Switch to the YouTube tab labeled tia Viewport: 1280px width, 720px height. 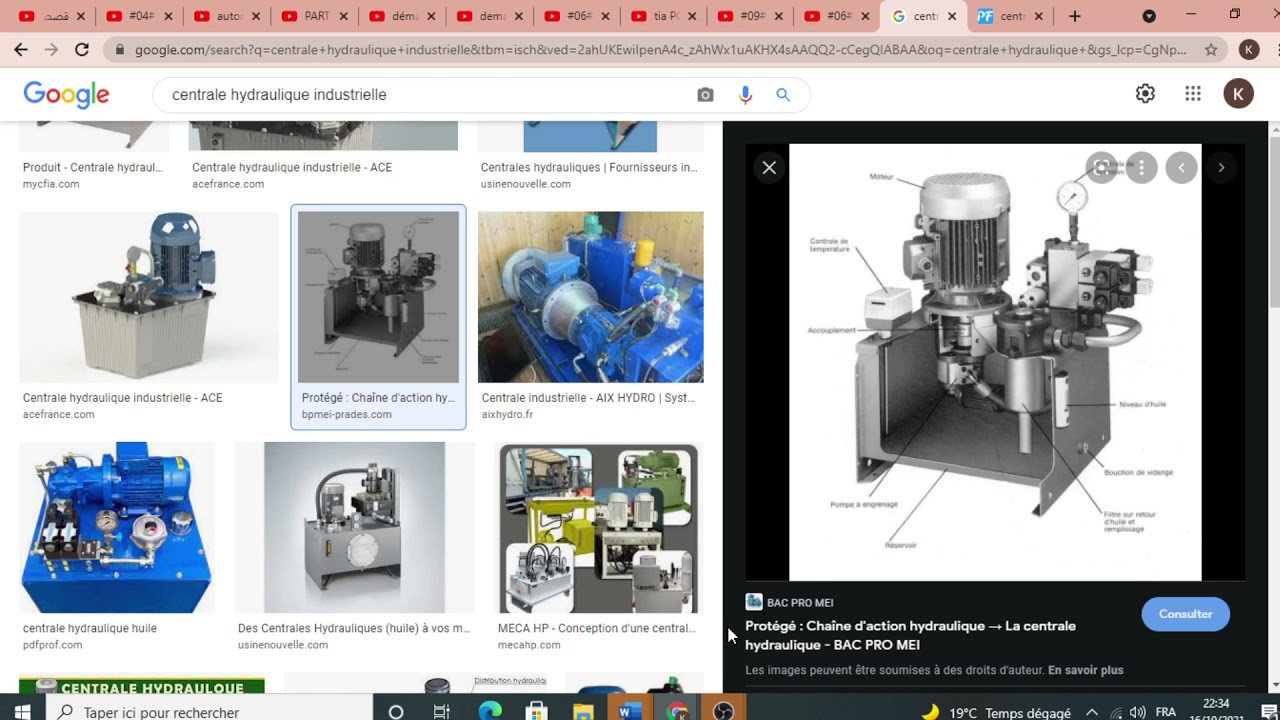click(662, 16)
